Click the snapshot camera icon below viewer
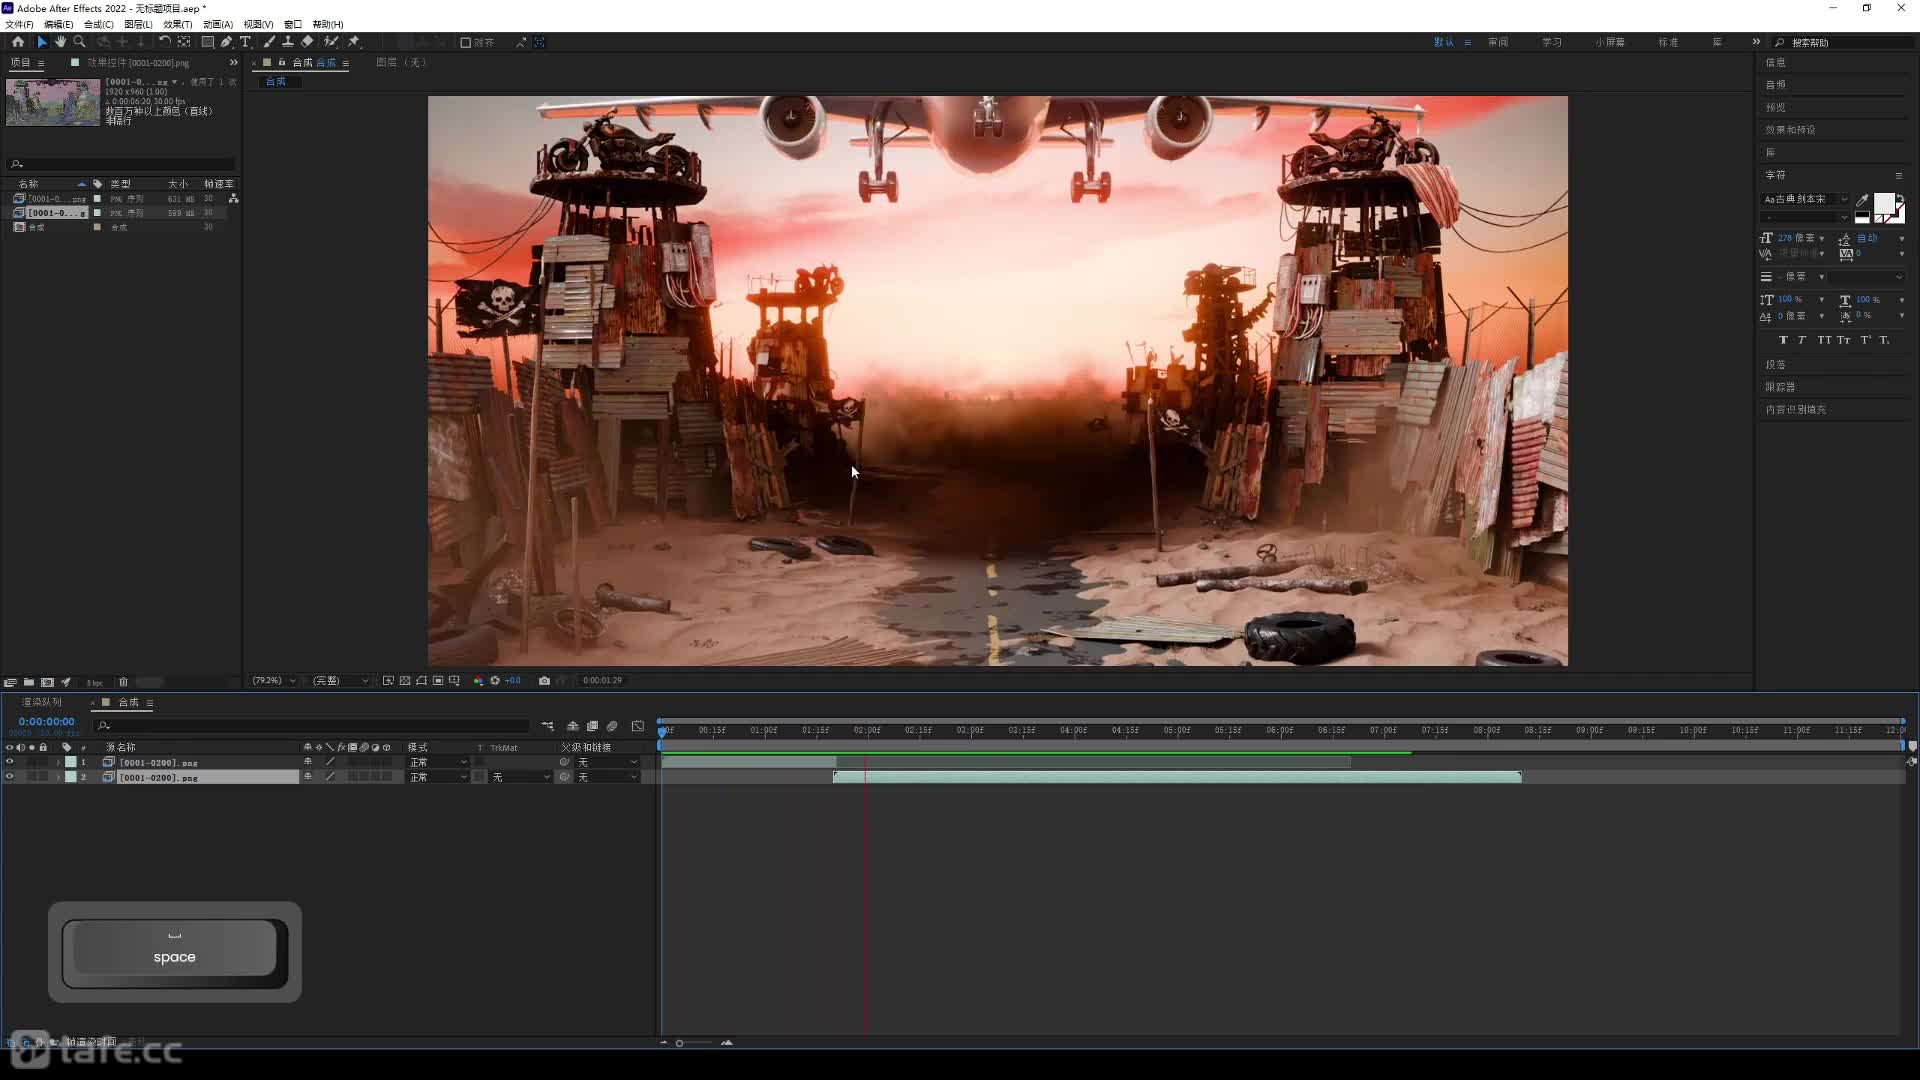This screenshot has height=1080, width=1920. point(544,681)
